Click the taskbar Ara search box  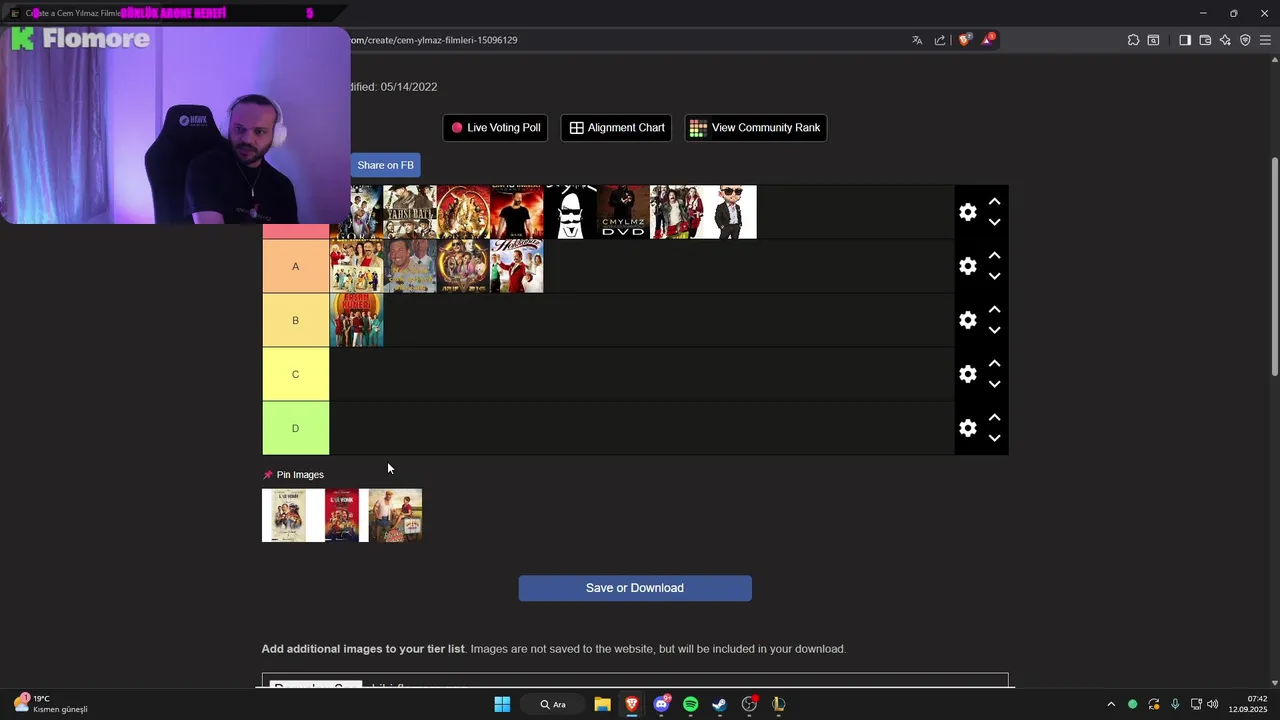[553, 704]
